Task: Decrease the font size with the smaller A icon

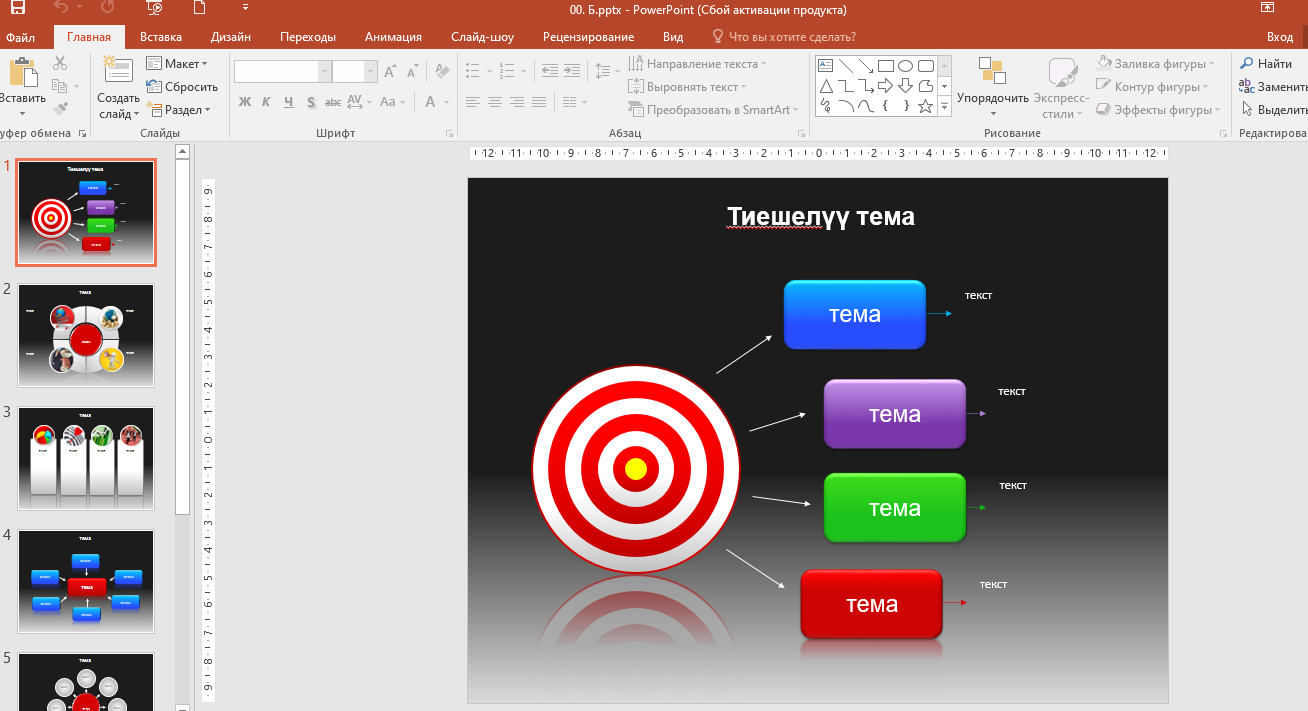Action: 411,72
